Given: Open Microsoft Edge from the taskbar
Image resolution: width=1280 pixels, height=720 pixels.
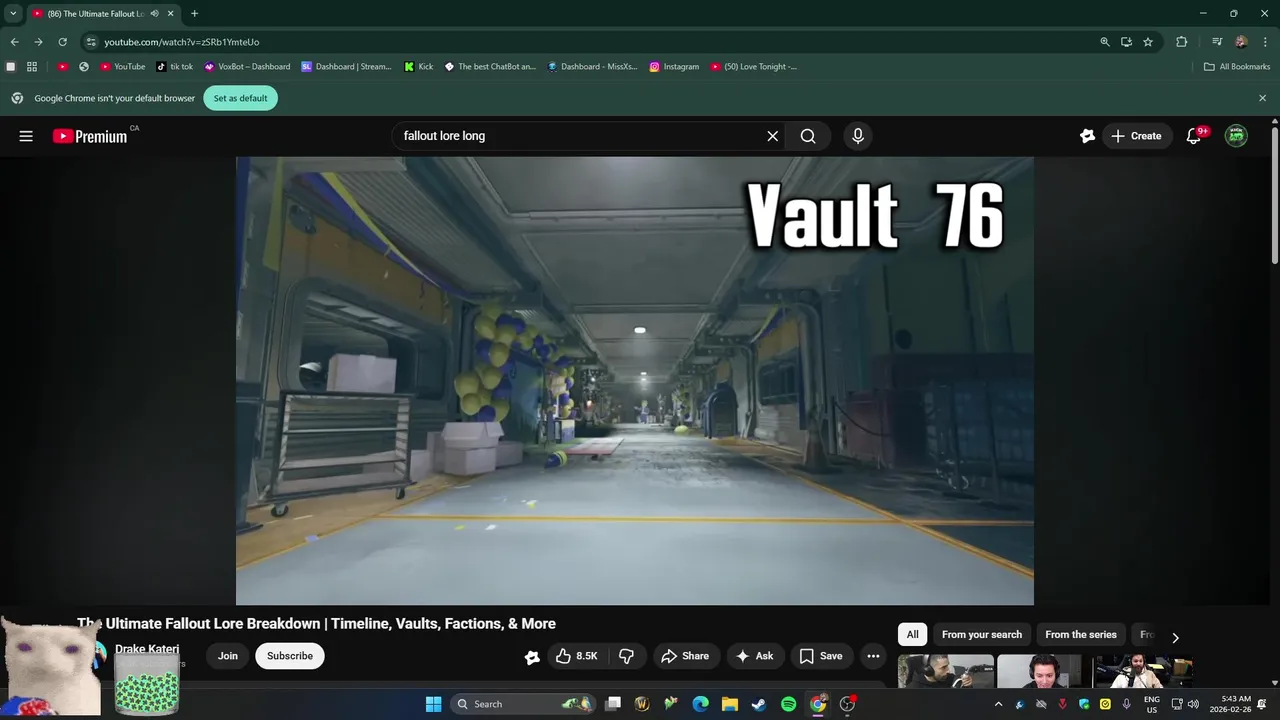Looking at the screenshot, I should [701, 704].
